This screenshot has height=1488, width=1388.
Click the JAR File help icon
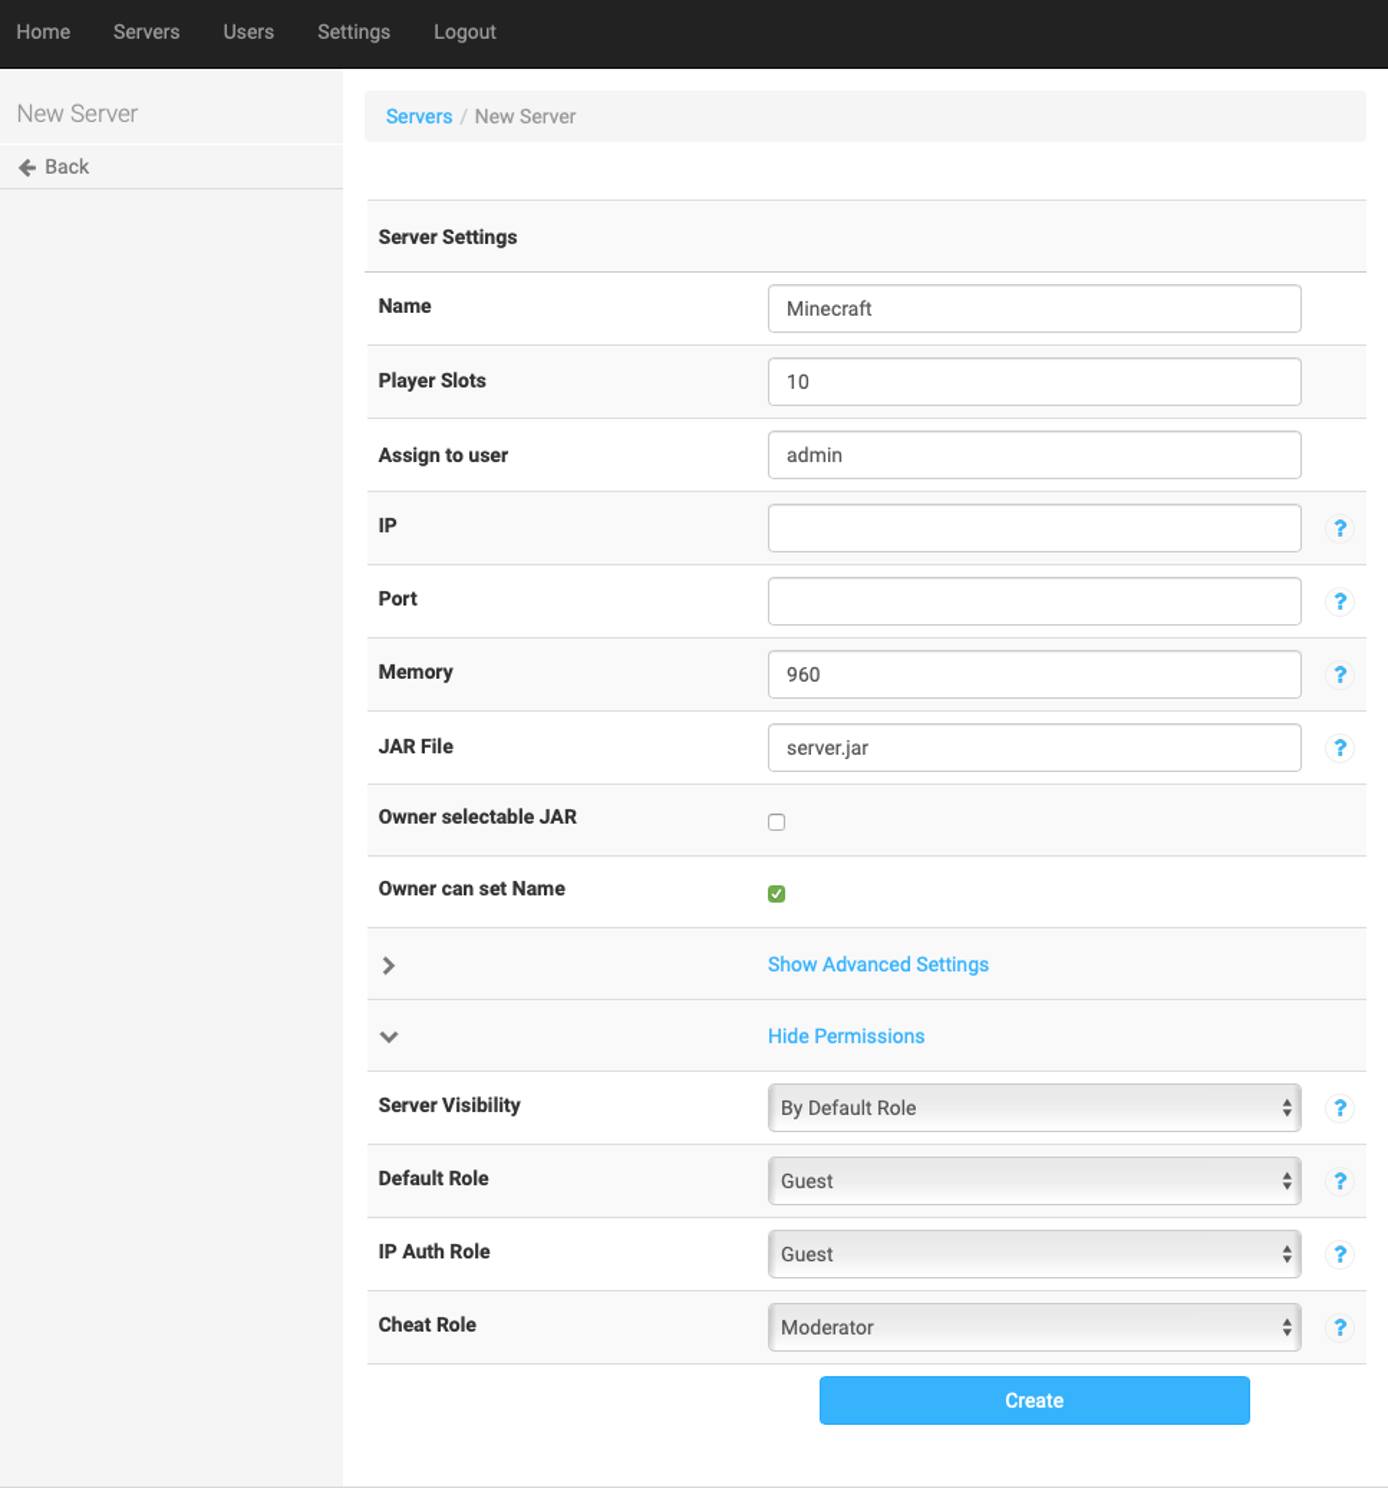[x=1339, y=747]
